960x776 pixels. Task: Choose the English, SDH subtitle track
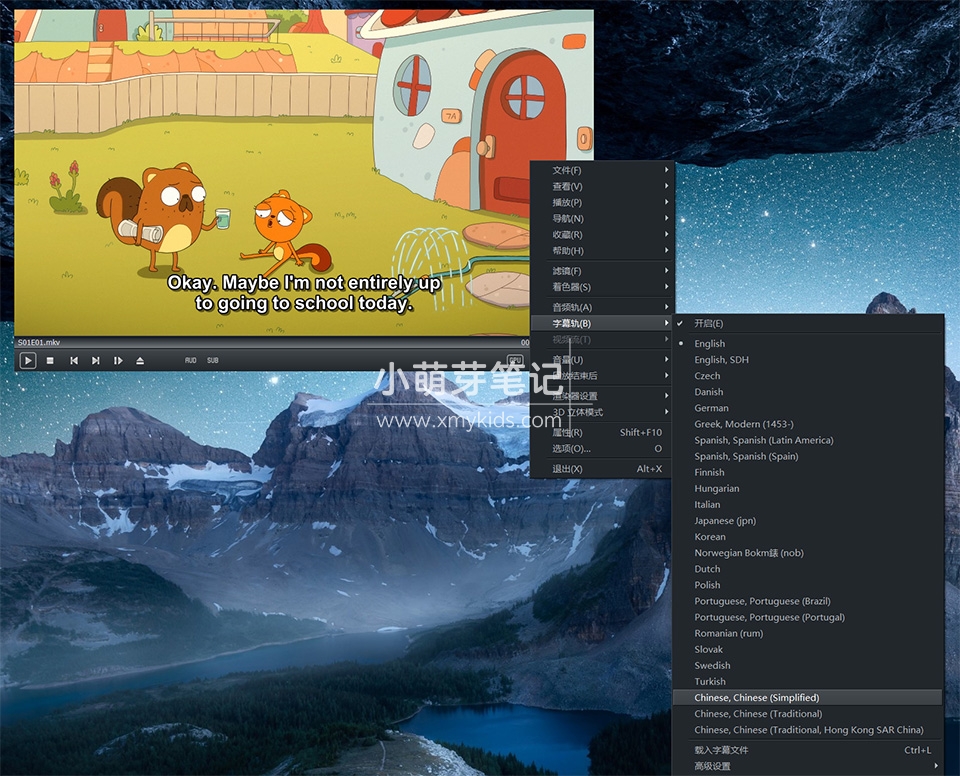coord(721,360)
